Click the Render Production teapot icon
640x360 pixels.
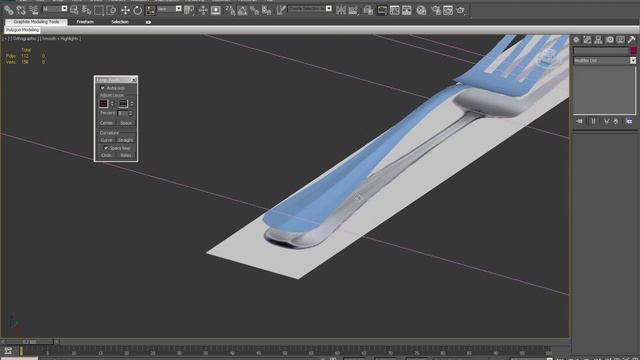tap(460, 10)
